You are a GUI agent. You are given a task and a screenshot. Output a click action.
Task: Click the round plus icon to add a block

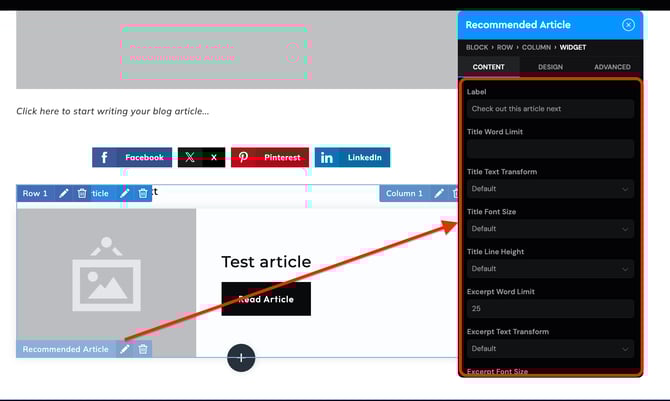[241, 357]
